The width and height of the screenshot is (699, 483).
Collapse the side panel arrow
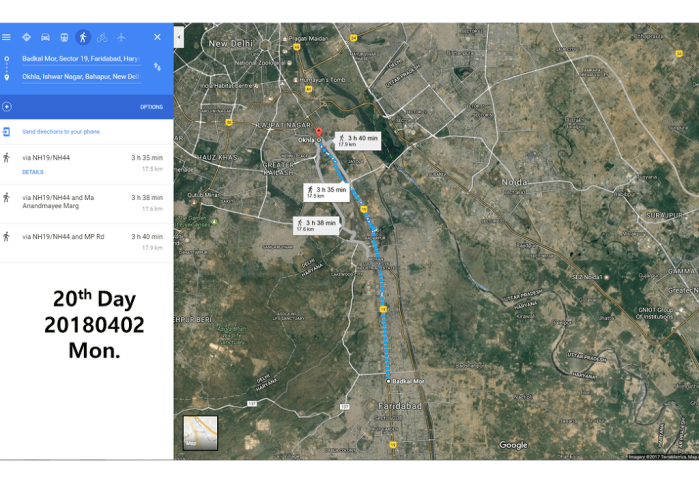179,37
